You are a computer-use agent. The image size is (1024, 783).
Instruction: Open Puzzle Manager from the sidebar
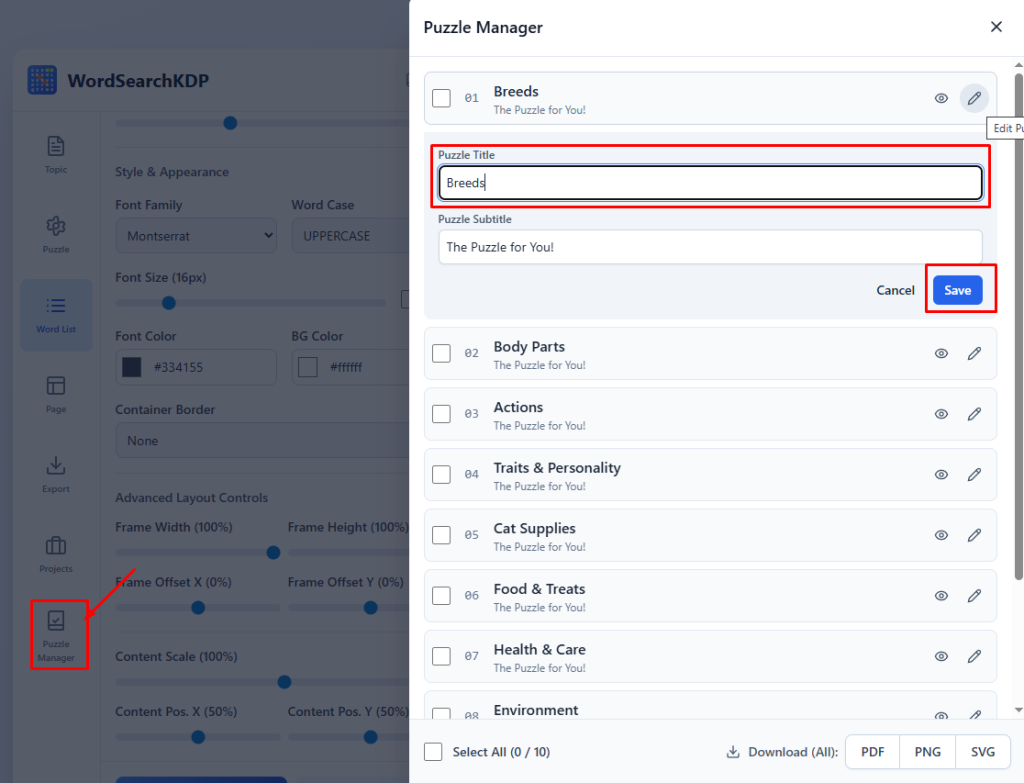(57, 634)
